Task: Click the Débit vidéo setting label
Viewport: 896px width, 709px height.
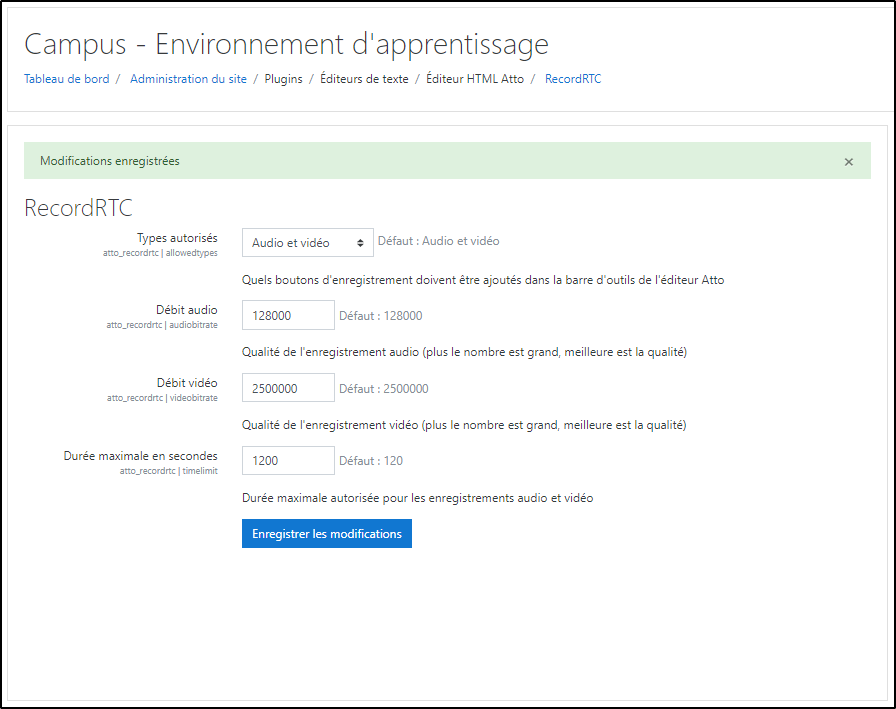Action: pos(187,383)
